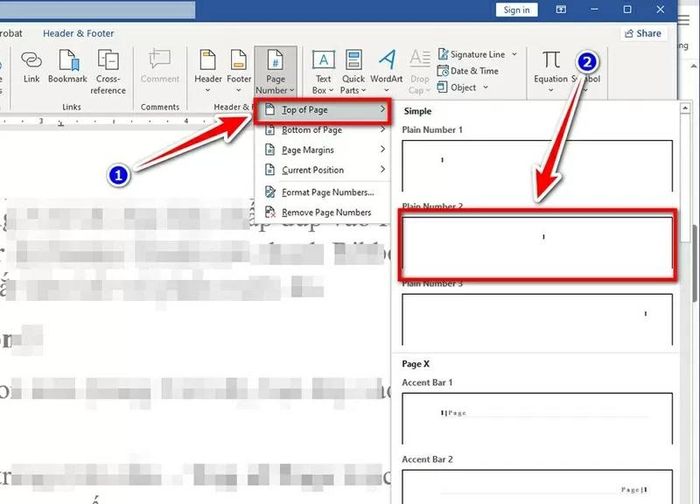Expand the Object dropdown arrow
The image size is (700, 504).
pyautogui.click(x=486, y=87)
